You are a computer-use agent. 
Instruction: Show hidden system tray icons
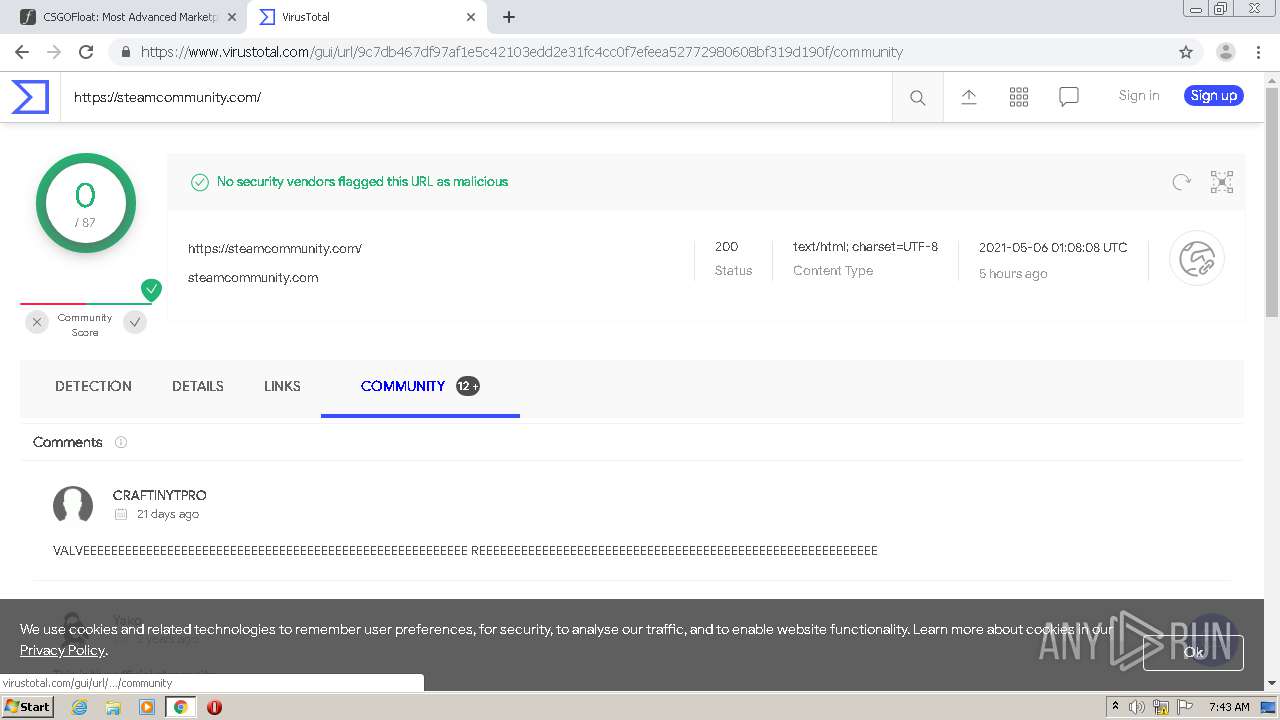coord(1115,707)
